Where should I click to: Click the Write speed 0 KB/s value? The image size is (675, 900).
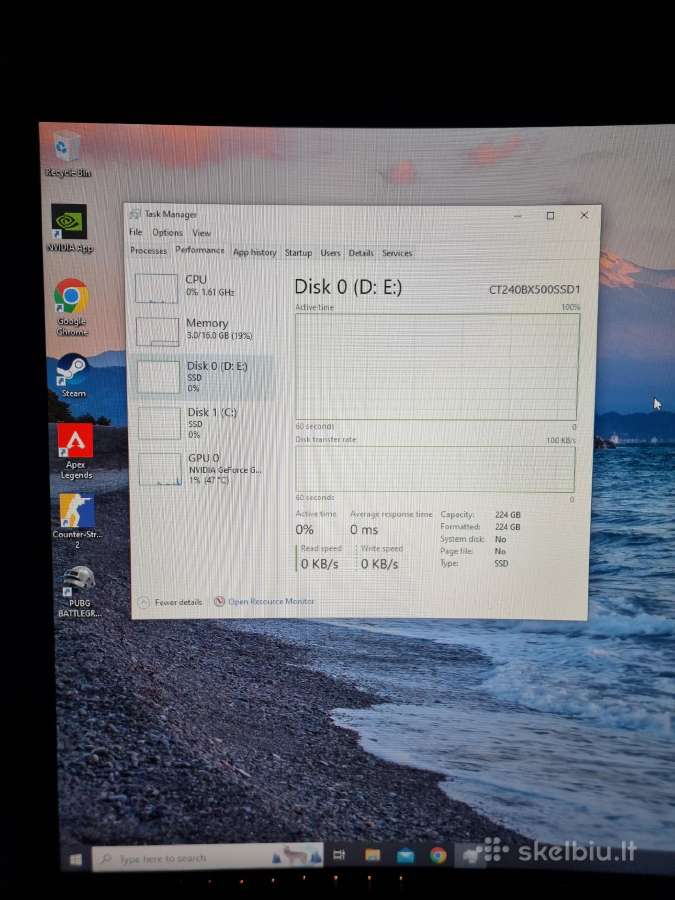point(379,564)
